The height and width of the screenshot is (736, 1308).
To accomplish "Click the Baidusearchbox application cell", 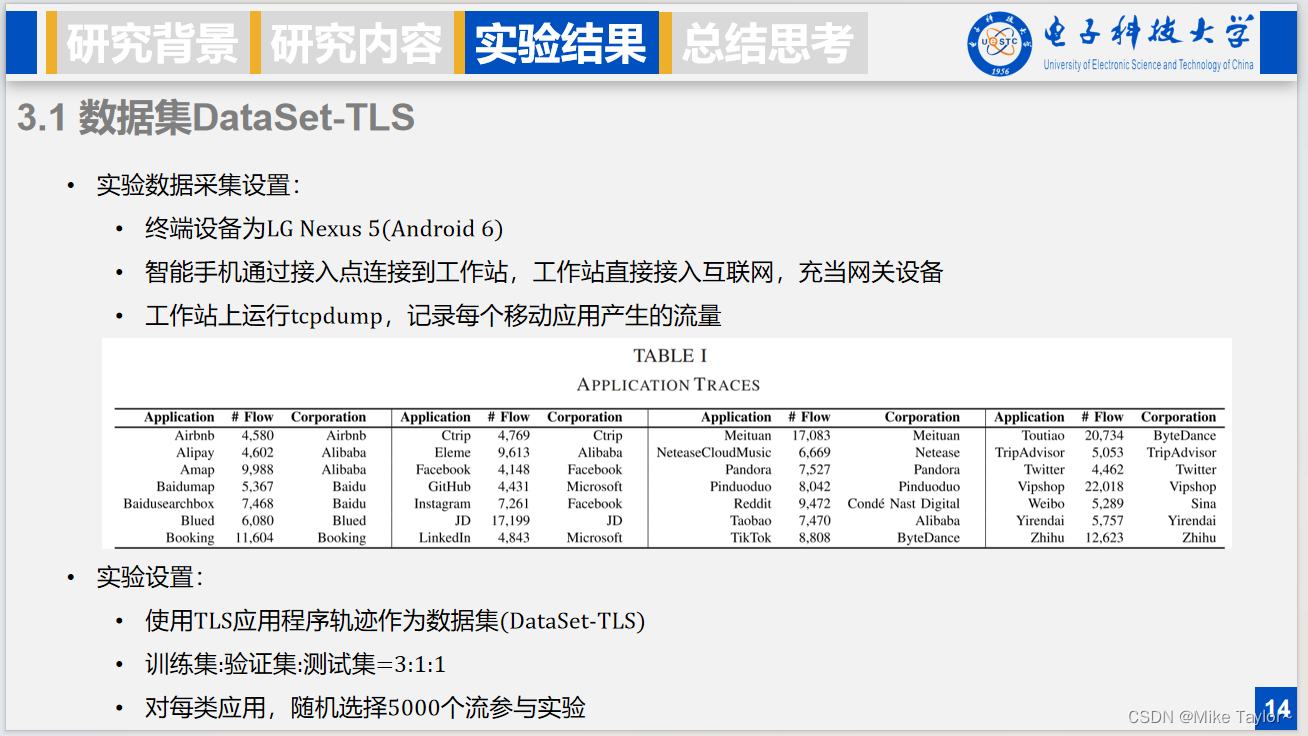I will (169, 504).
